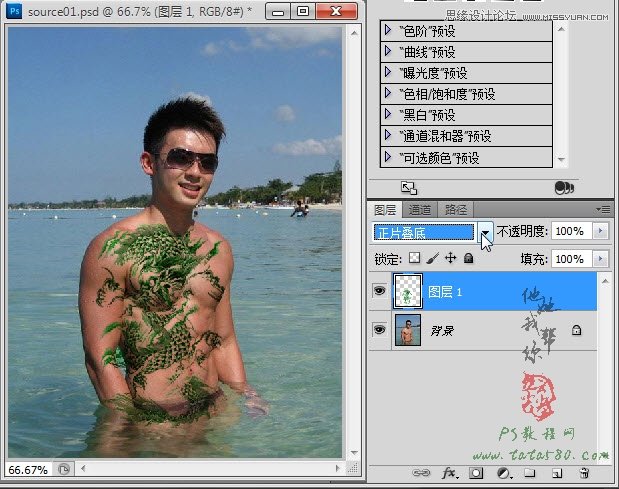
Task: Open the 不透明度 opacity slider arrow
Action: click(600, 231)
